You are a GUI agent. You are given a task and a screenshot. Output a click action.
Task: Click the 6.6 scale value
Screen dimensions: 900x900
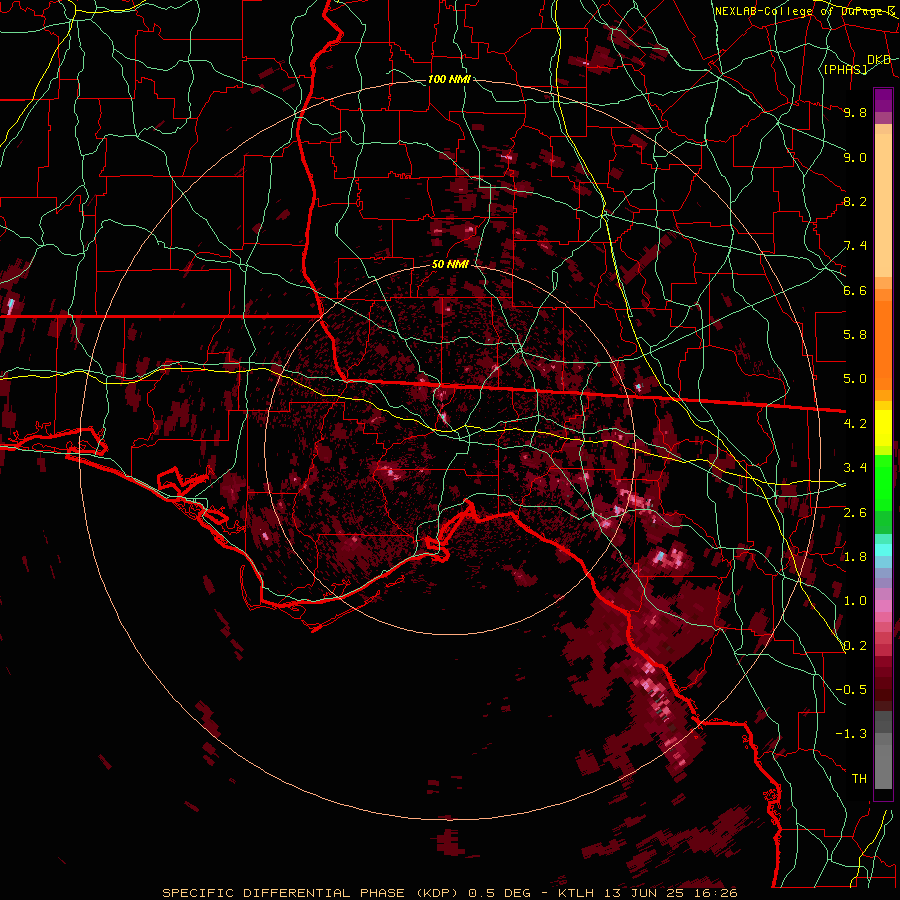point(855,290)
